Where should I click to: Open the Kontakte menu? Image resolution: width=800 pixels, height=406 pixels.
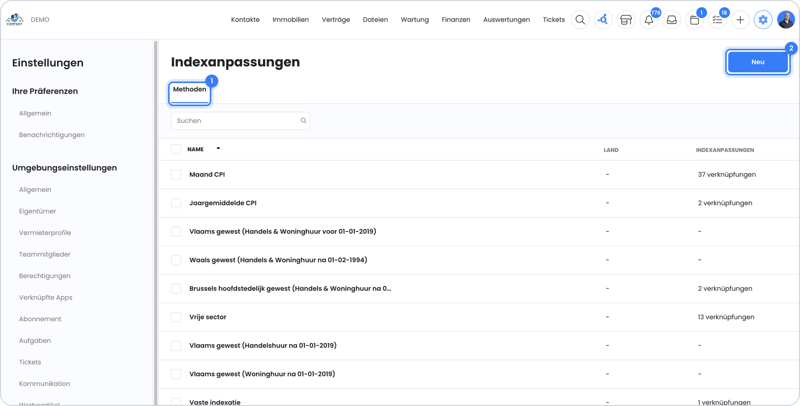(x=245, y=20)
